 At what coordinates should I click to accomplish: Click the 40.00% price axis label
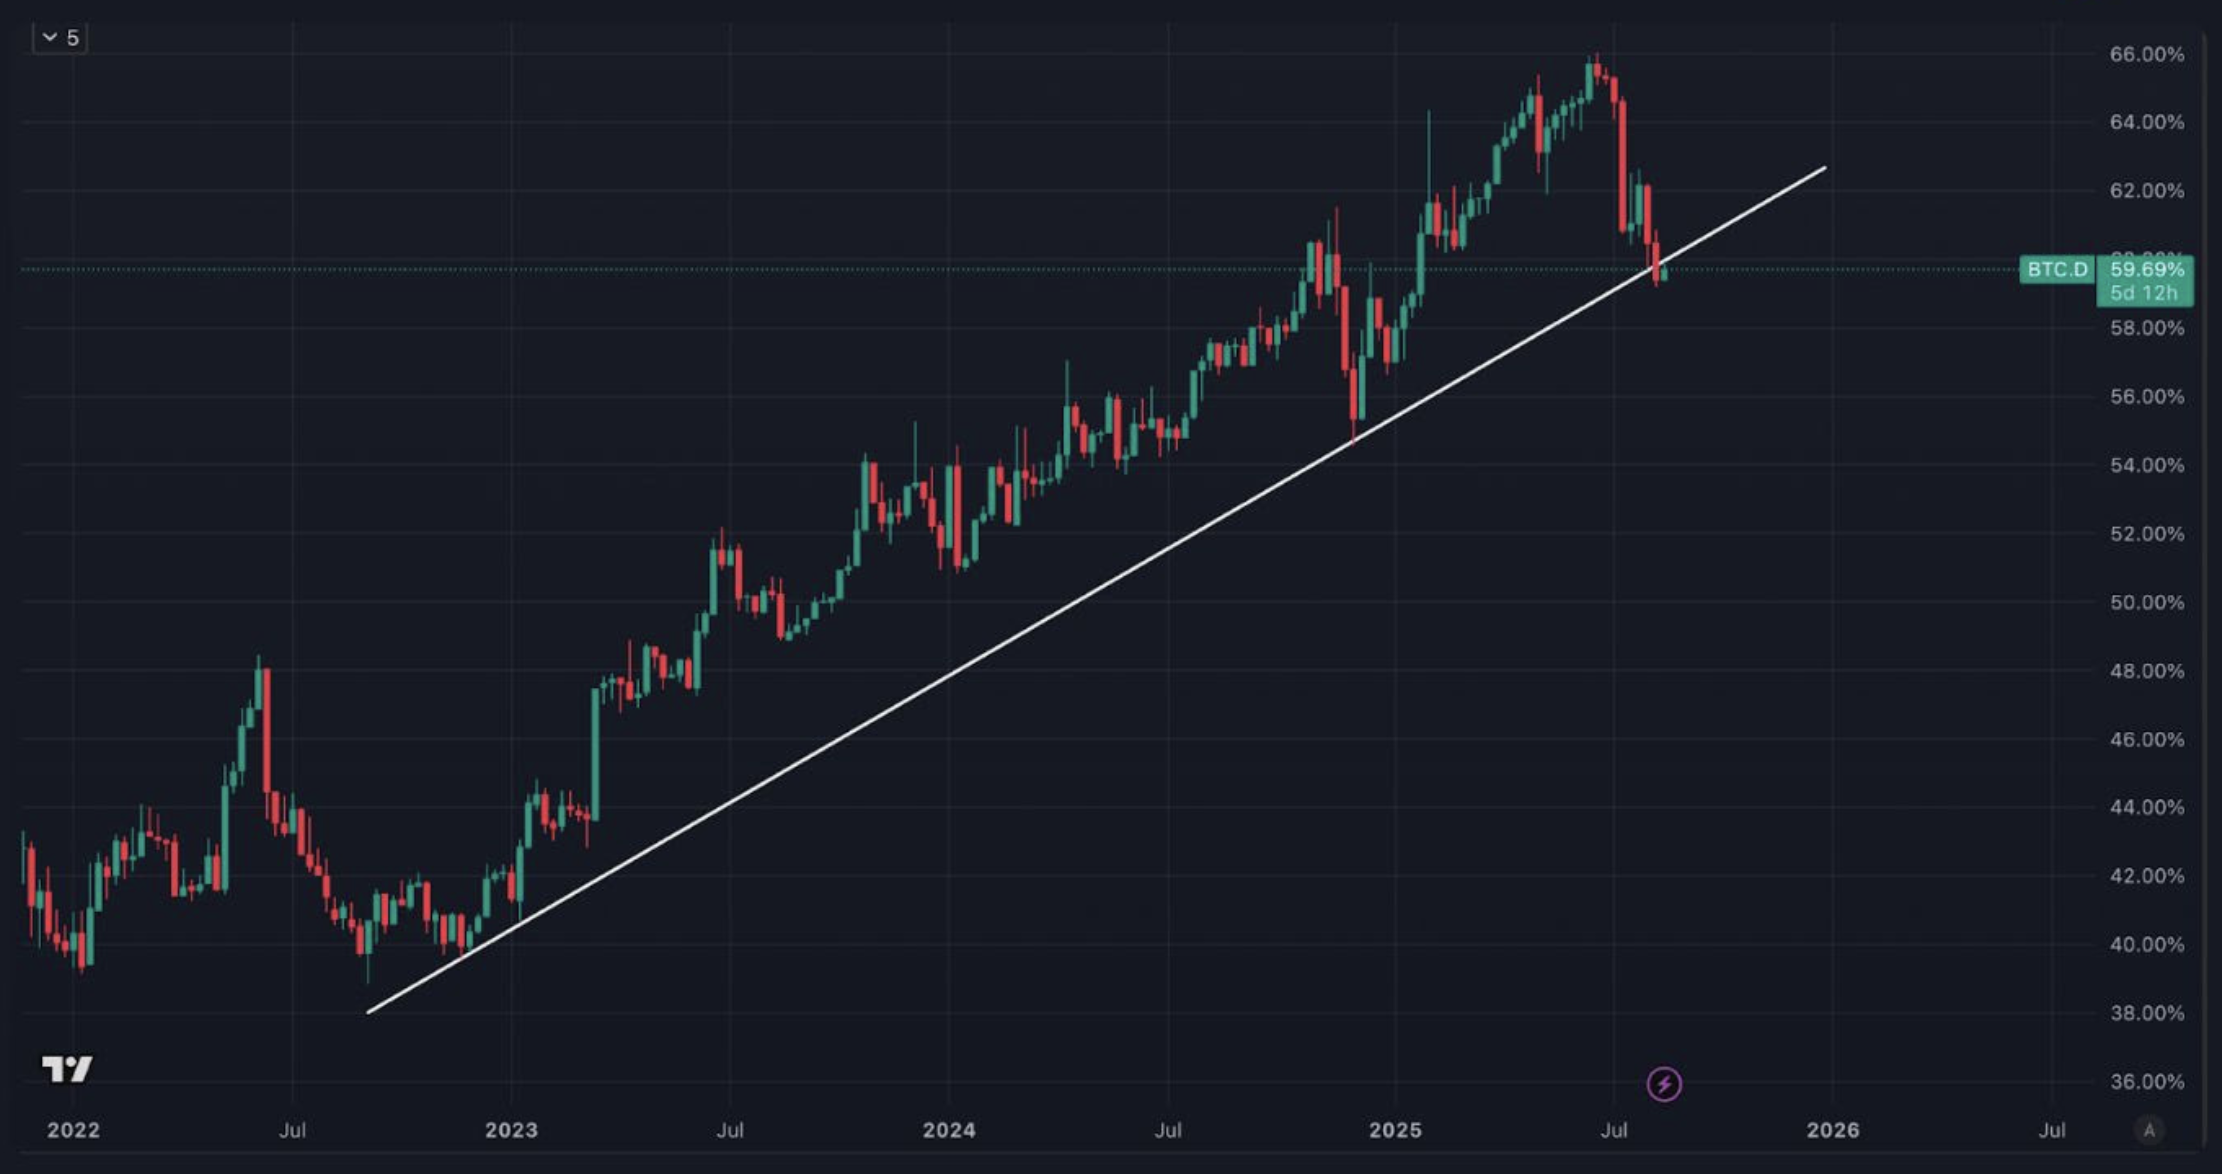coord(2147,945)
